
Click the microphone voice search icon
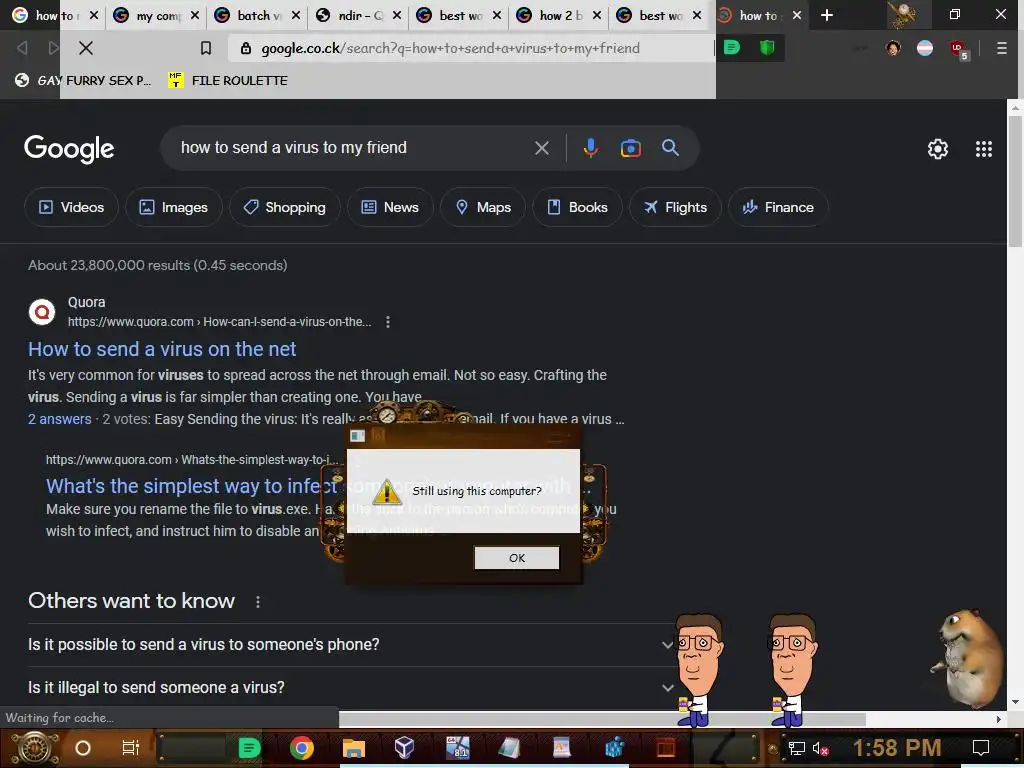[x=590, y=148]
